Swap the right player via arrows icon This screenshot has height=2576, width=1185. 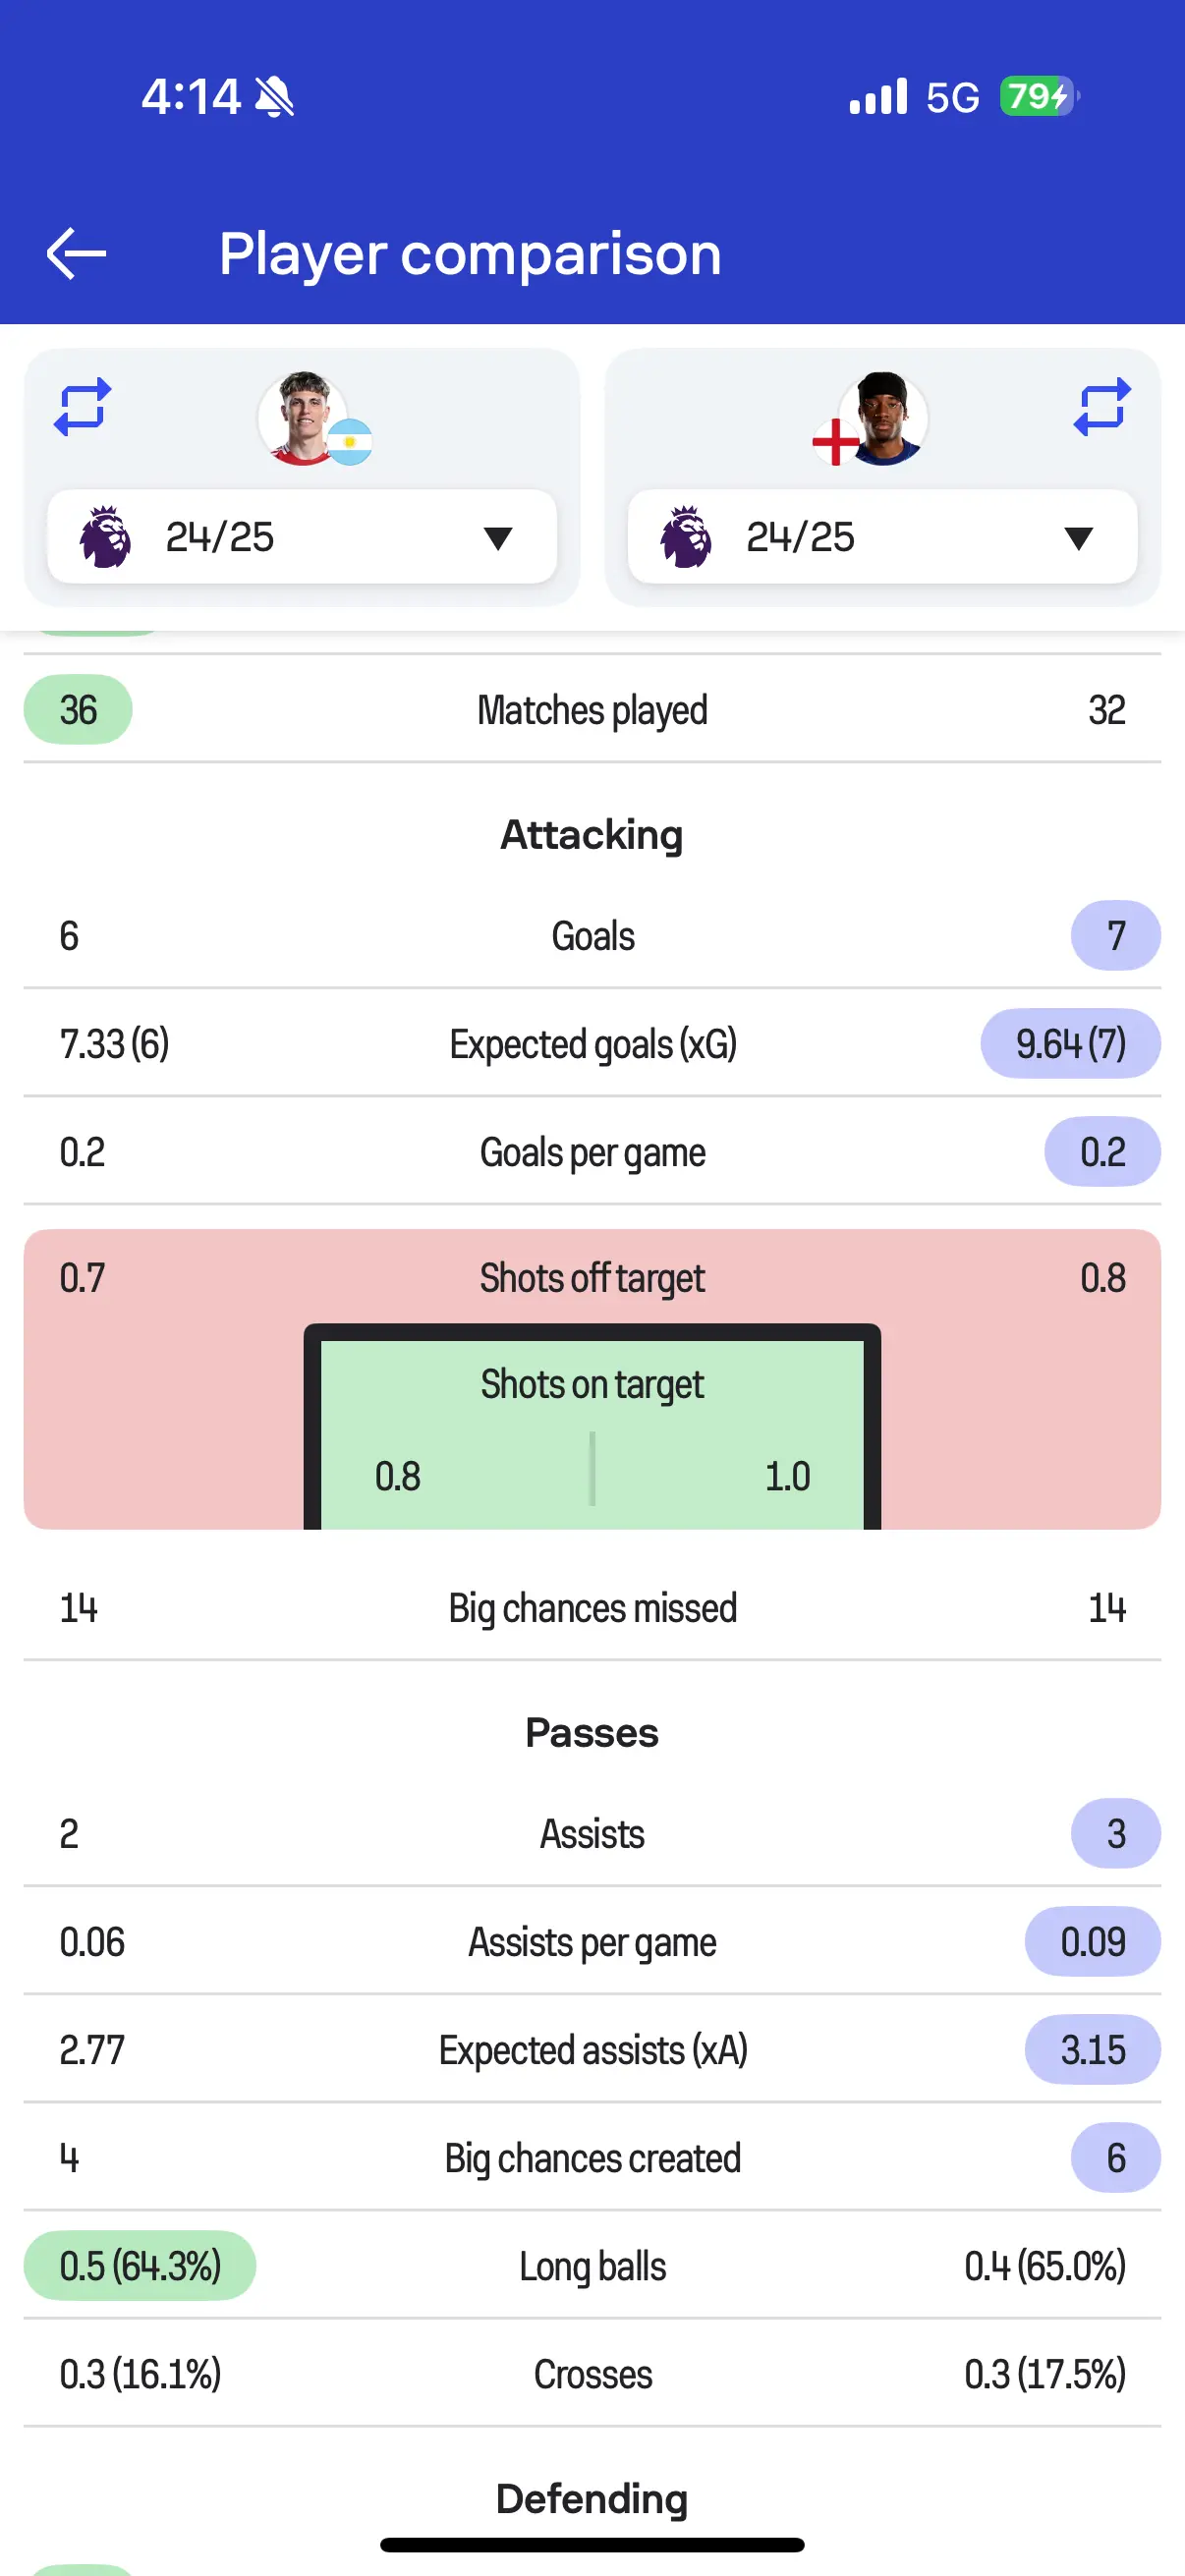coord(1102,407)
